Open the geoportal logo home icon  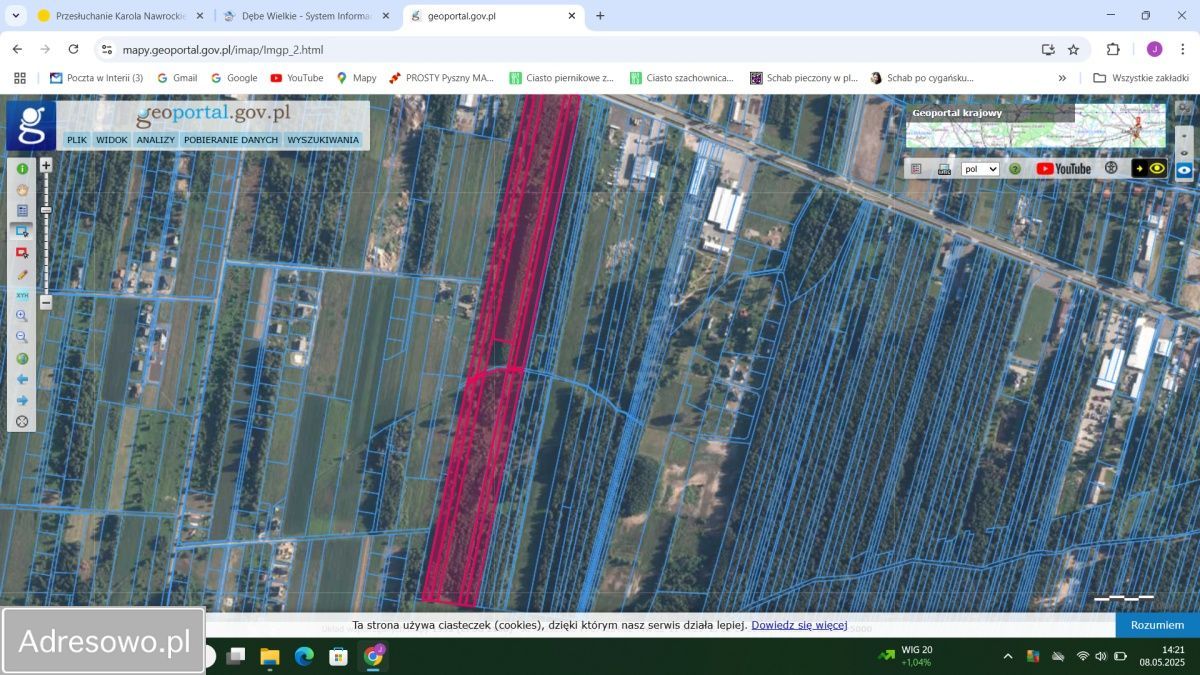coord(31,125)
